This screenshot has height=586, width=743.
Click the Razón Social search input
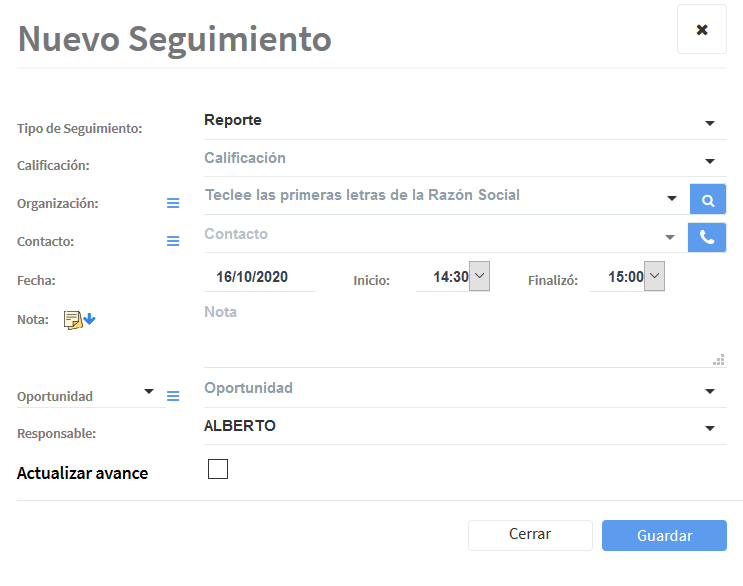coord(430,196)
